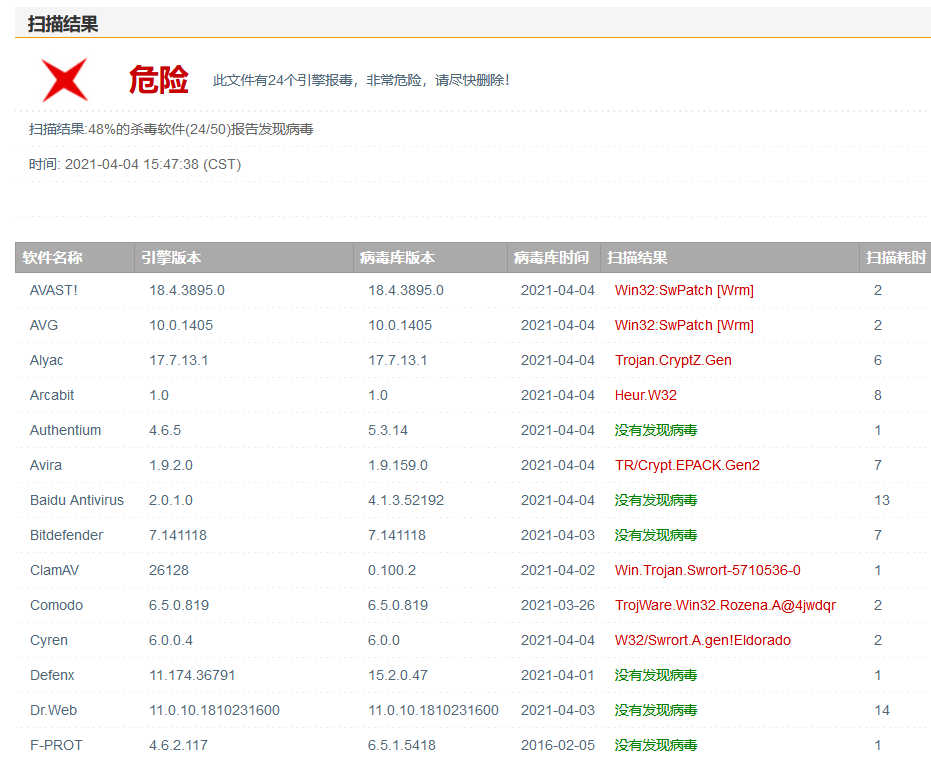Select the Cyren software name

point(49,640)
